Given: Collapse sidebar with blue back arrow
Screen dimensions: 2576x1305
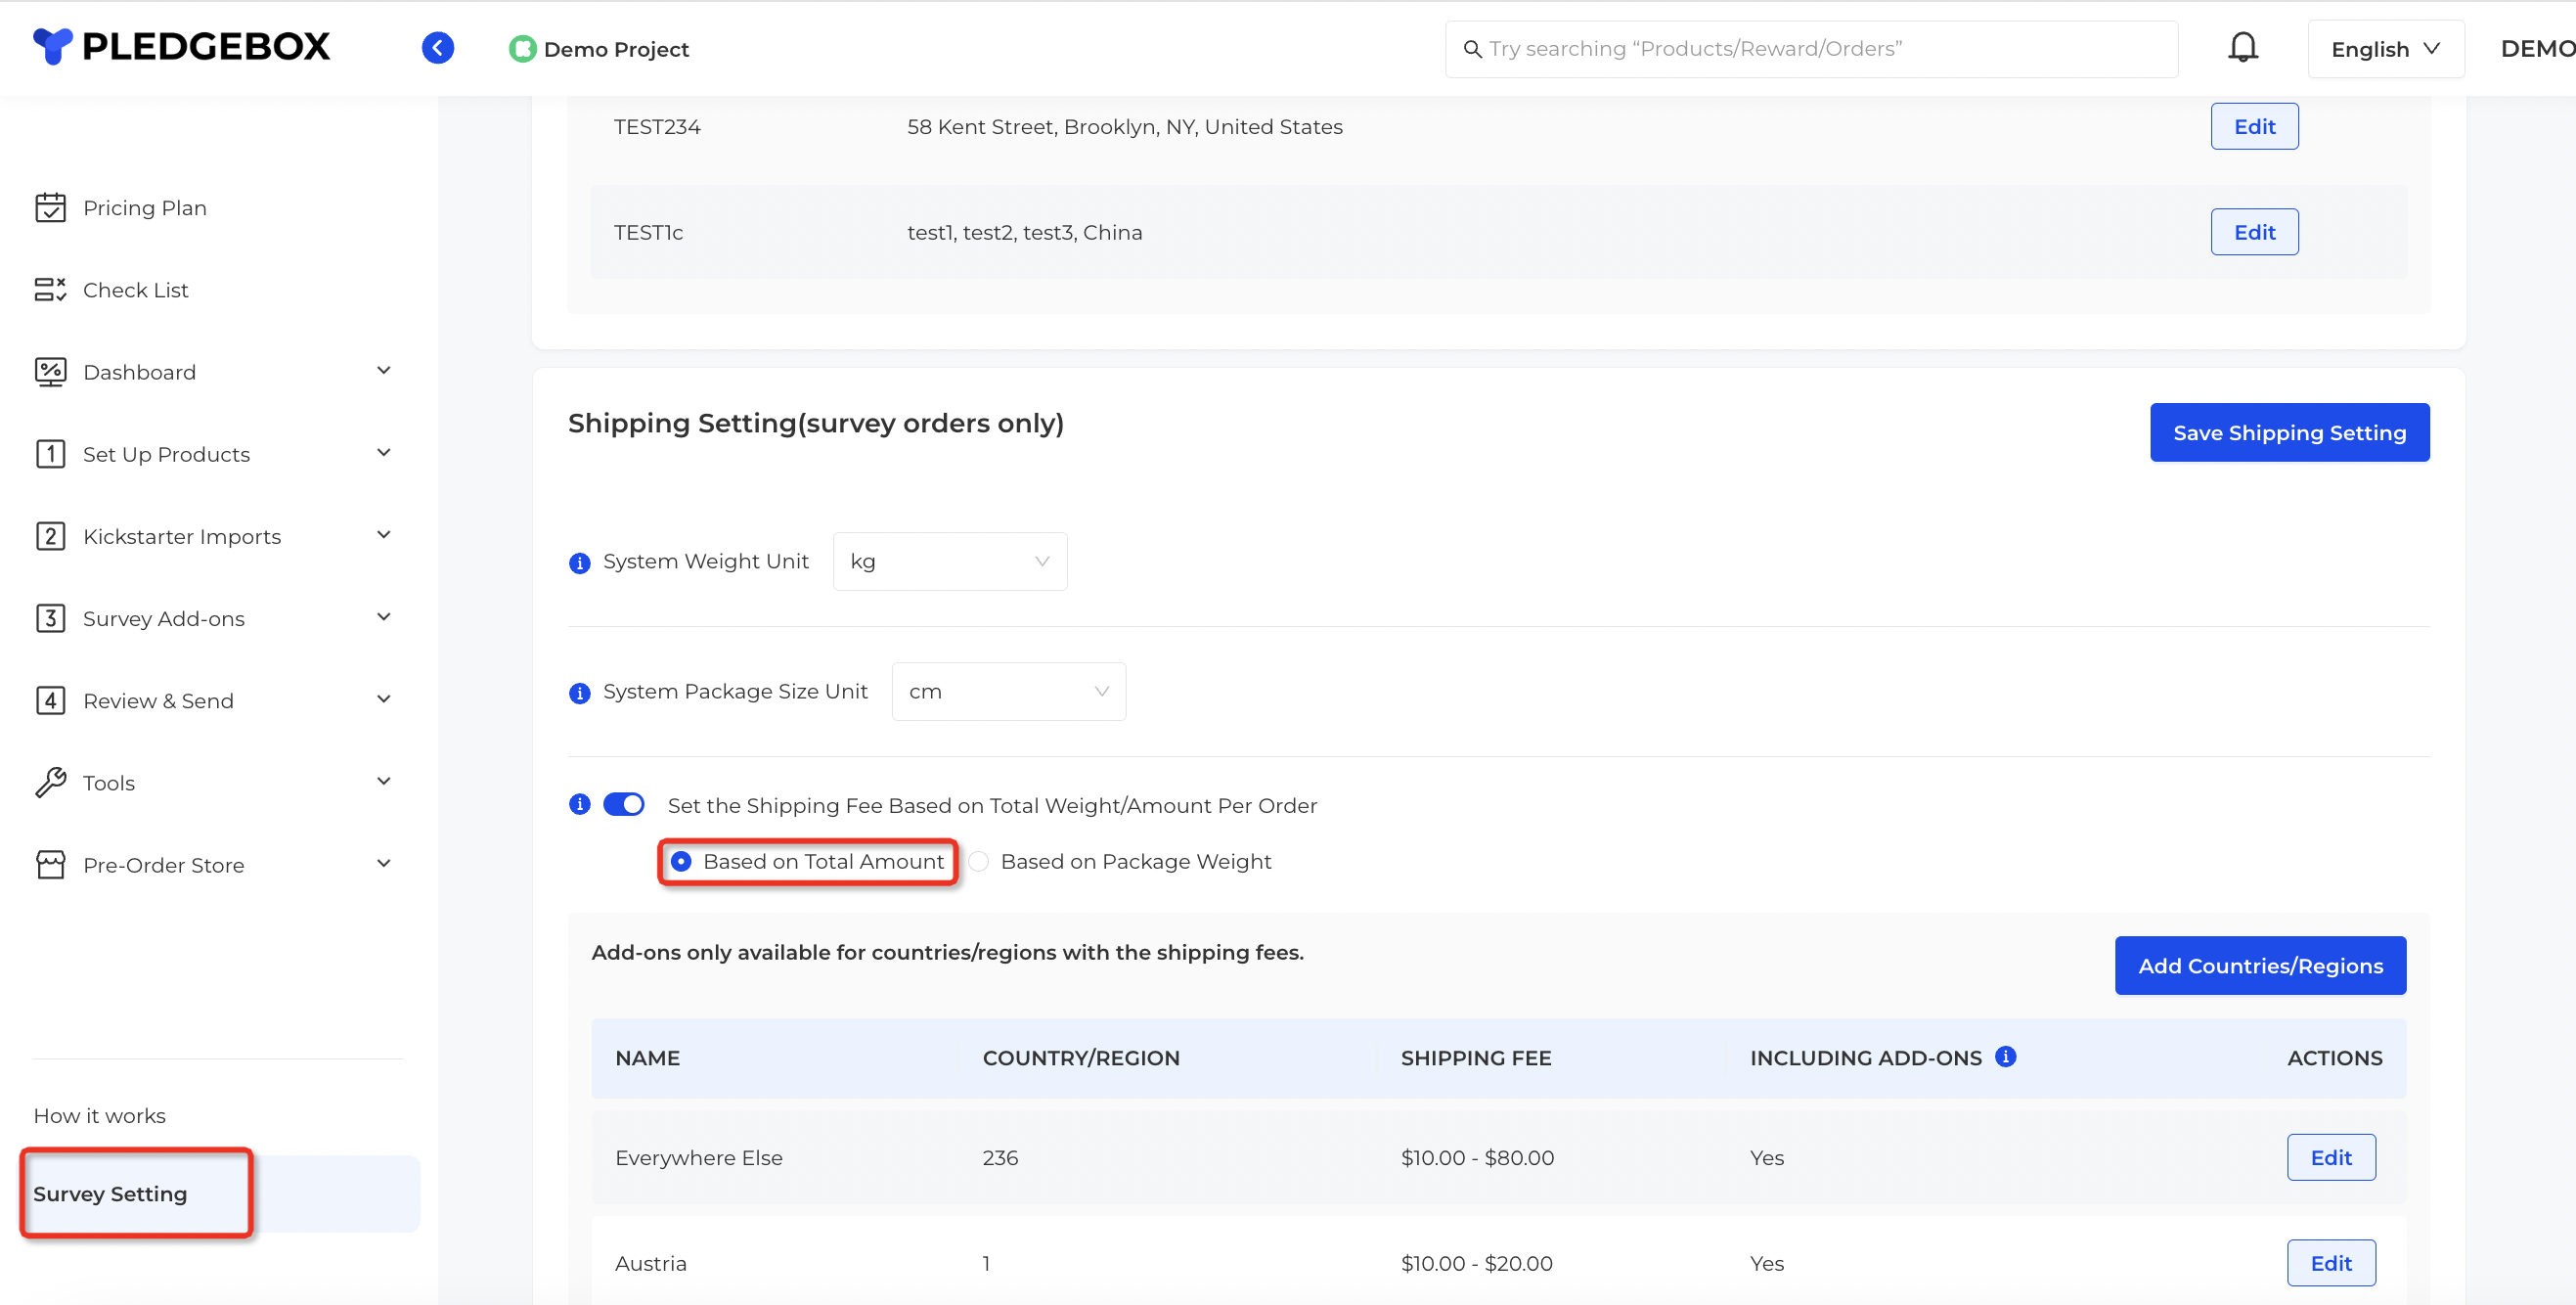Looking at the screenshot, I should click(x=437, y=47).
